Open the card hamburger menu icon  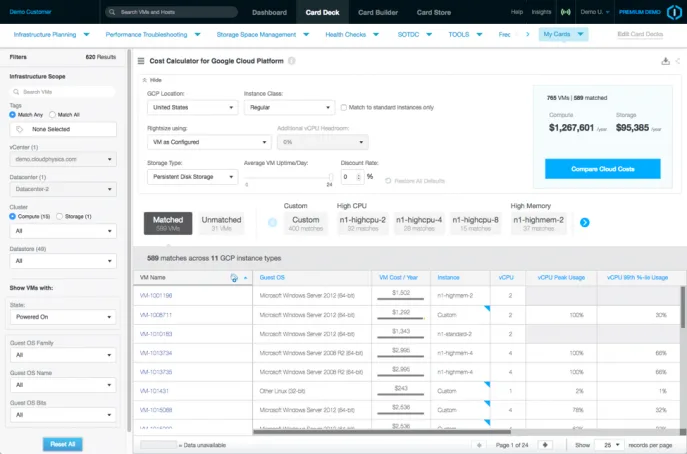pyautogui.click(x=141, y=61)
